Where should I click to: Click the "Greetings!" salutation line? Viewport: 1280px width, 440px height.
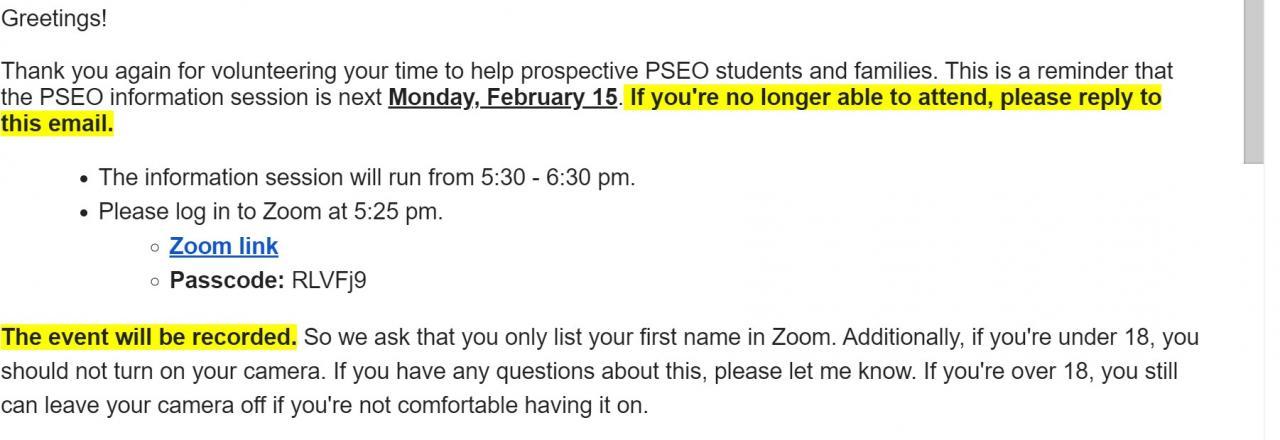coord(54,18)
